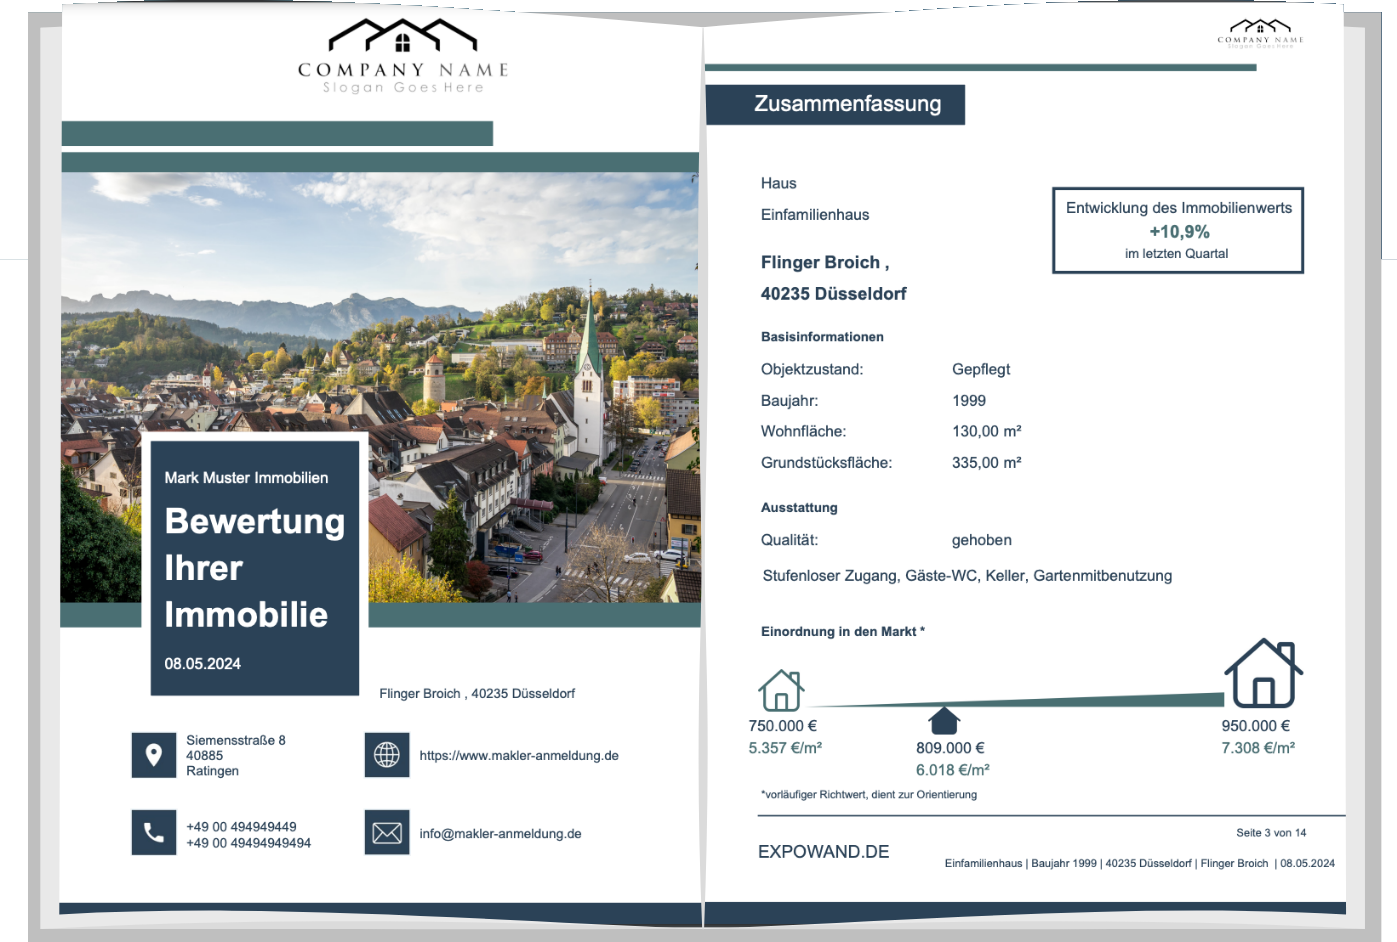Click the EXPOWAND.DE footer text
Screen dimensions: 1397x942
pyautogui.click(x=823, y=852)
